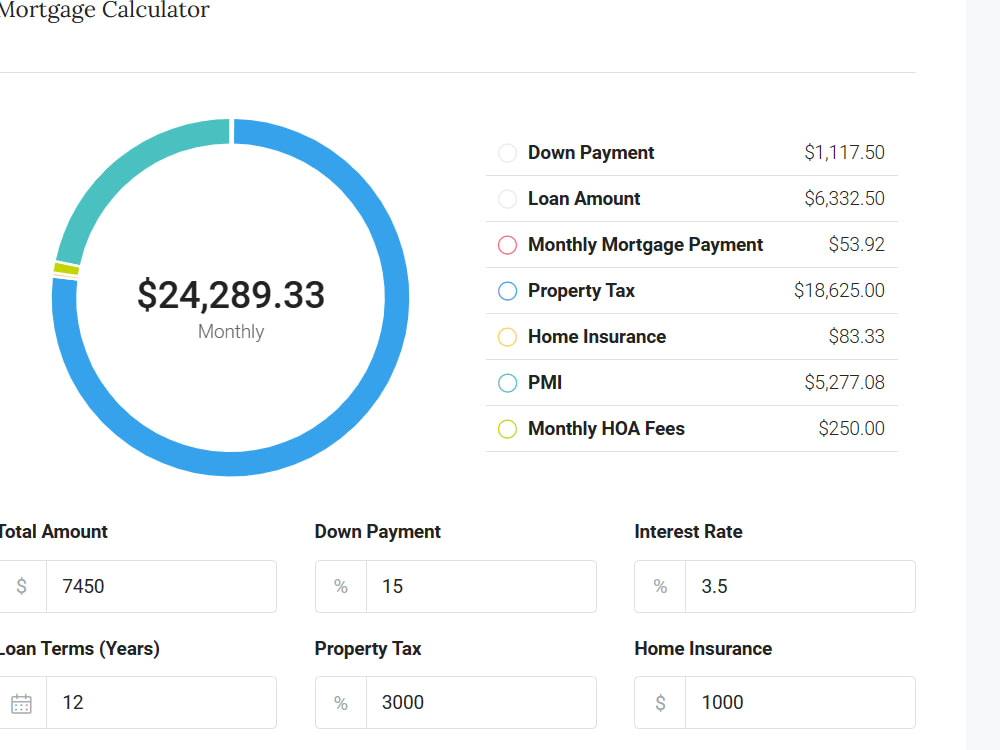This screenshot has width=1000, height=750.
Task: Click the percent icon beside Property Tax field
Action: click(x=341, y=703)
